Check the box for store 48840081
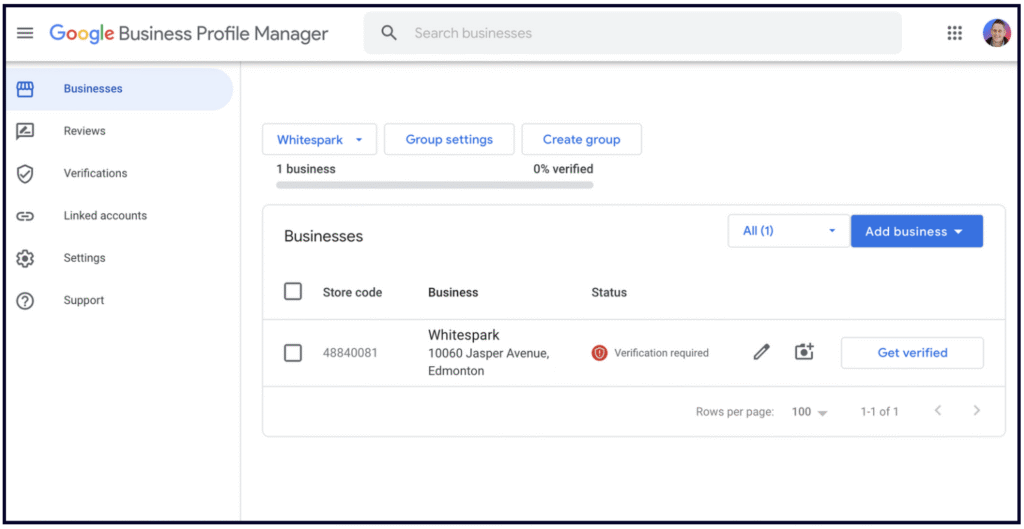1024x529 pixels. pos(293,353)
